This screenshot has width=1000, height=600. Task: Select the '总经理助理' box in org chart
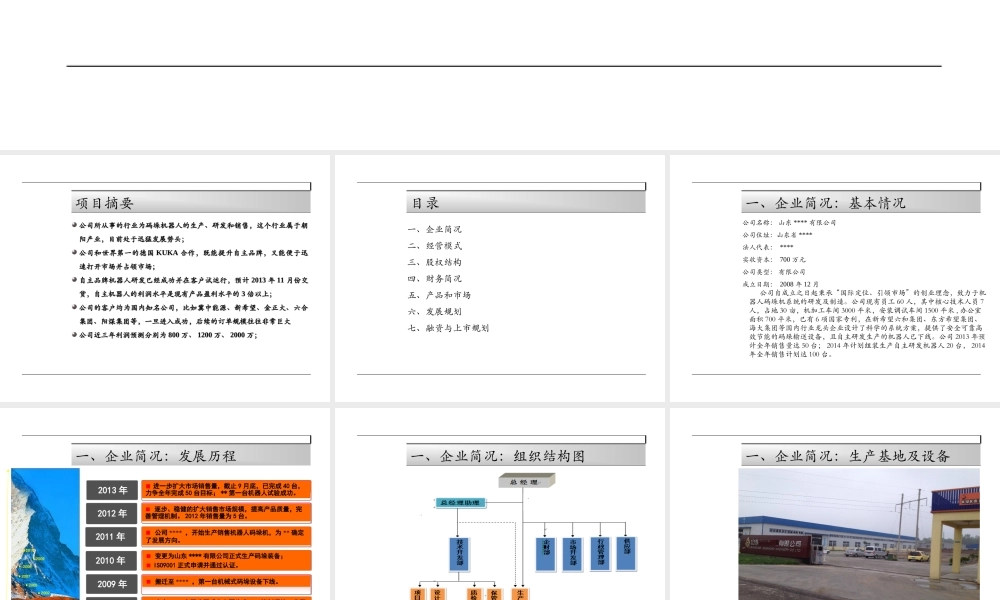[460, 503]
